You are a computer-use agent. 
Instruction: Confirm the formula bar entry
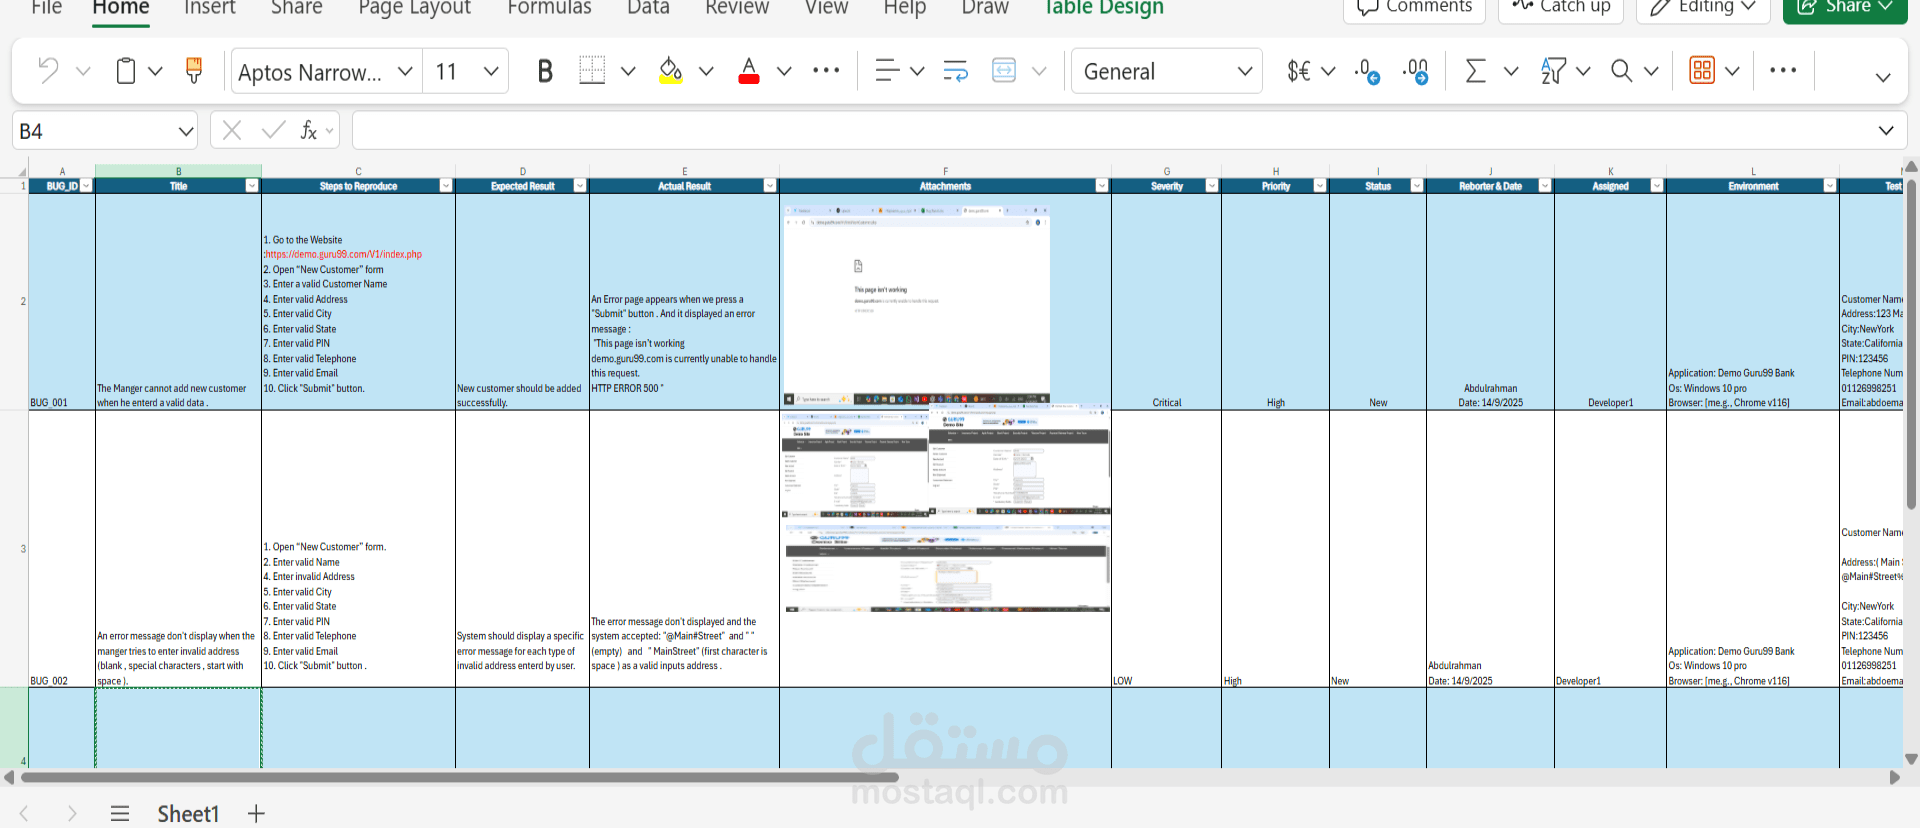tap(273, 130)
